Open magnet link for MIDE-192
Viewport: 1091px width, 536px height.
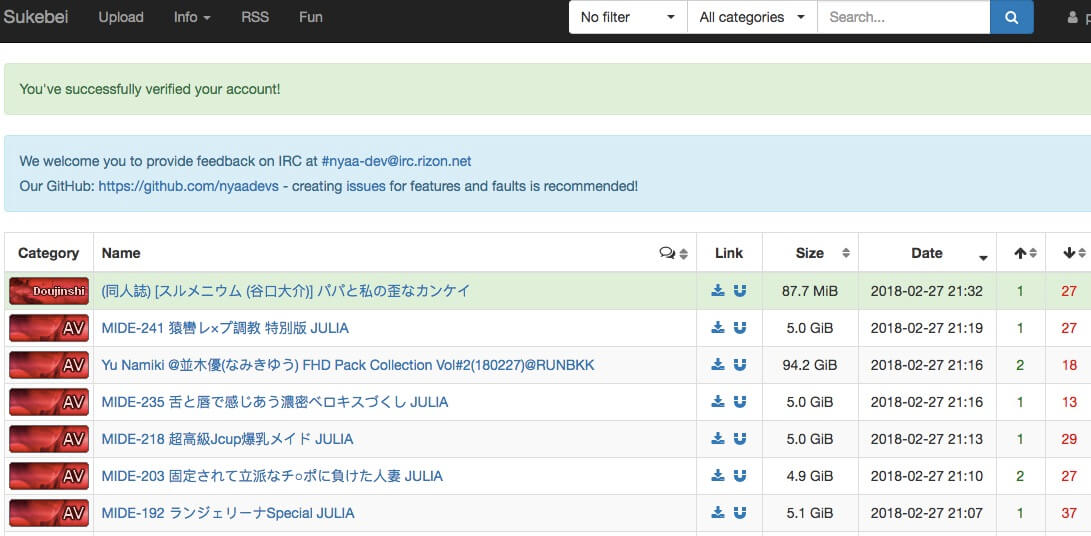click(740, 513)
